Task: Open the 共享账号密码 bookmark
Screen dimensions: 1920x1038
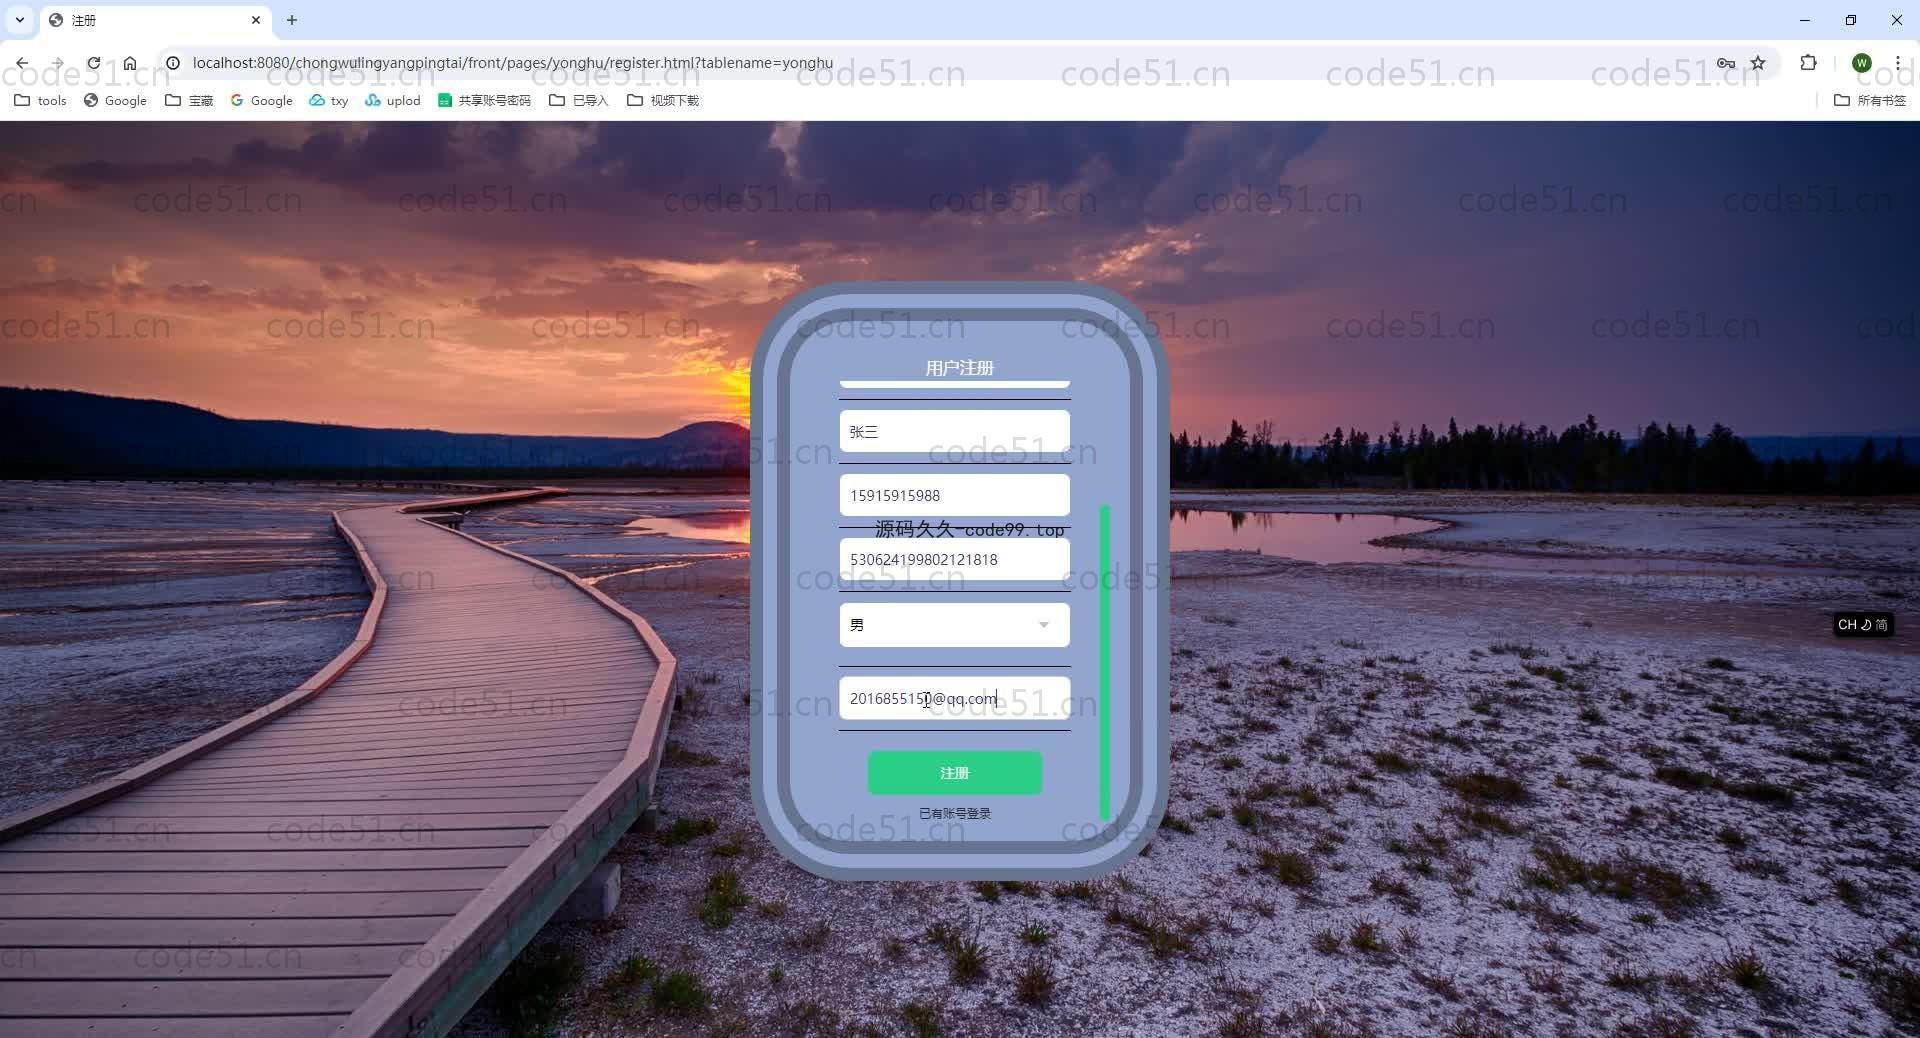Action: (484, 100)
